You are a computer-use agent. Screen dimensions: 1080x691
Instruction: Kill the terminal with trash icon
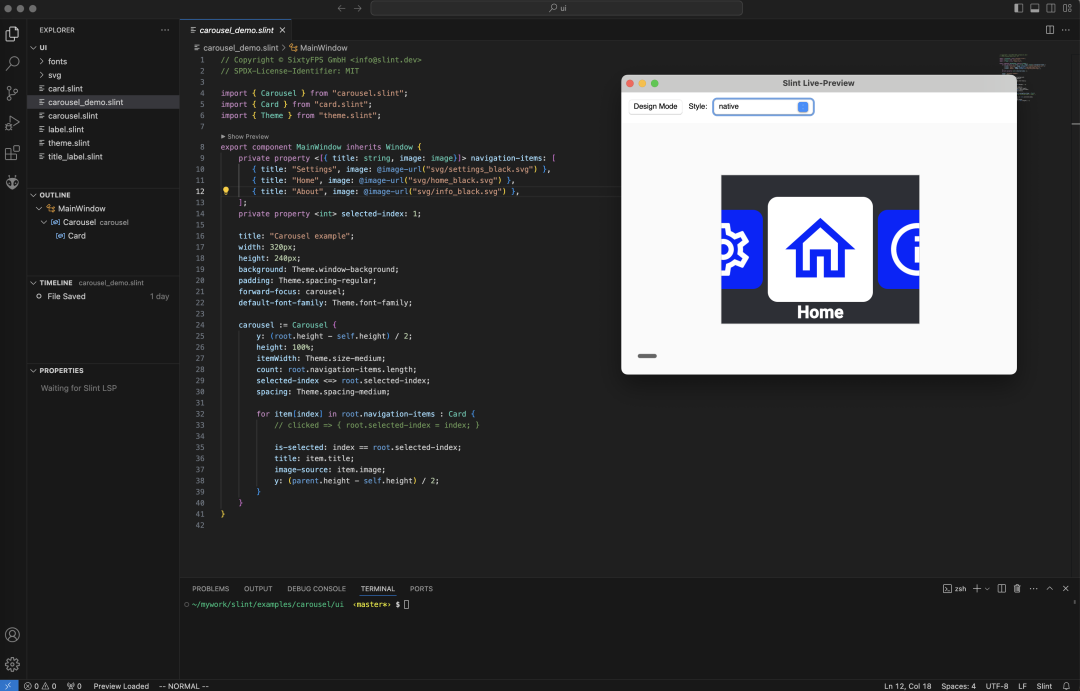click(1017, 588)
